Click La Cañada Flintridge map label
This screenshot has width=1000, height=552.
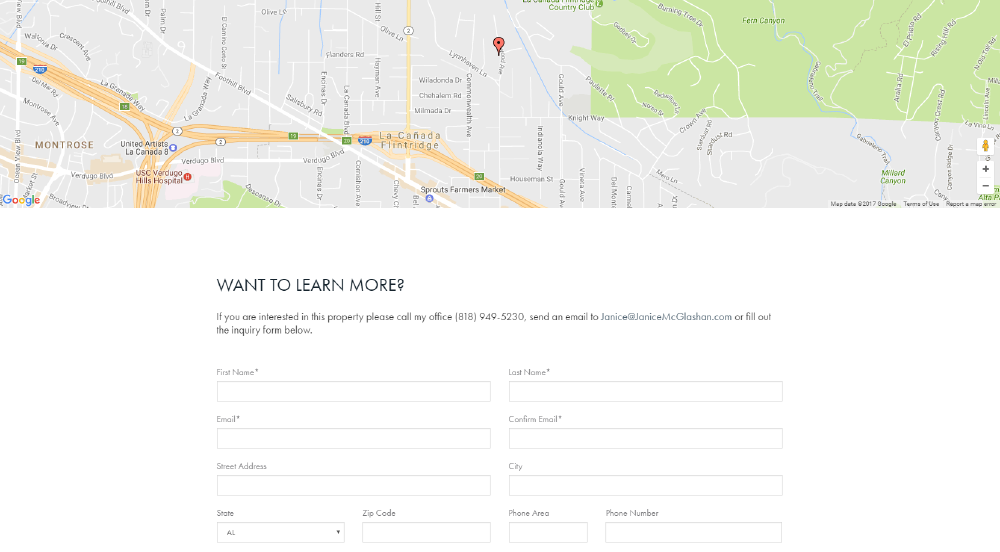click(410, 140)
